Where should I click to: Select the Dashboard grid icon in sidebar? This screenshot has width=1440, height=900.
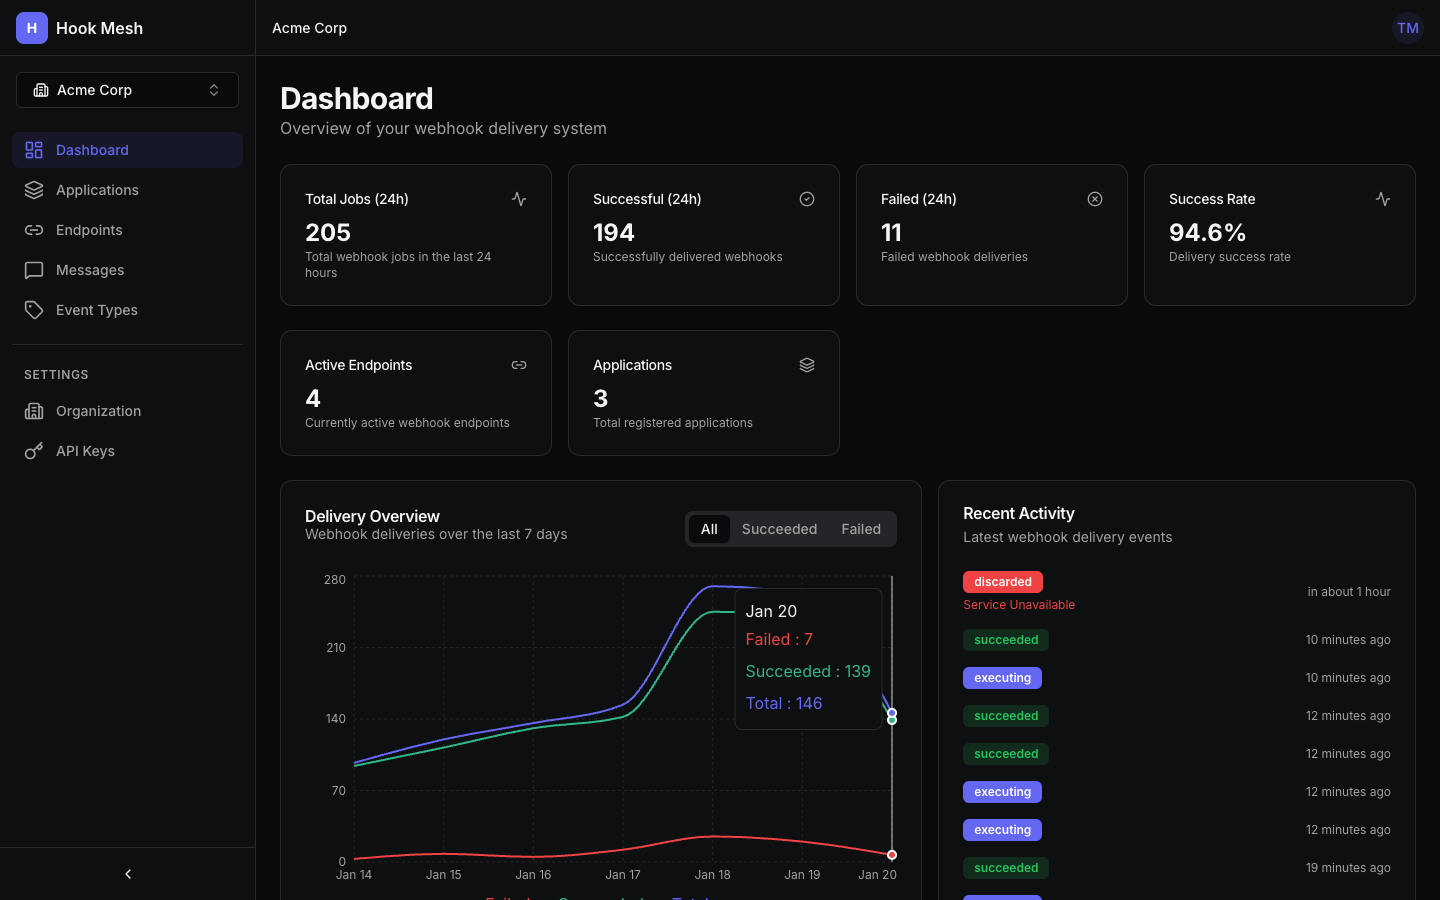pyautogui.click(x=33, y=149)
